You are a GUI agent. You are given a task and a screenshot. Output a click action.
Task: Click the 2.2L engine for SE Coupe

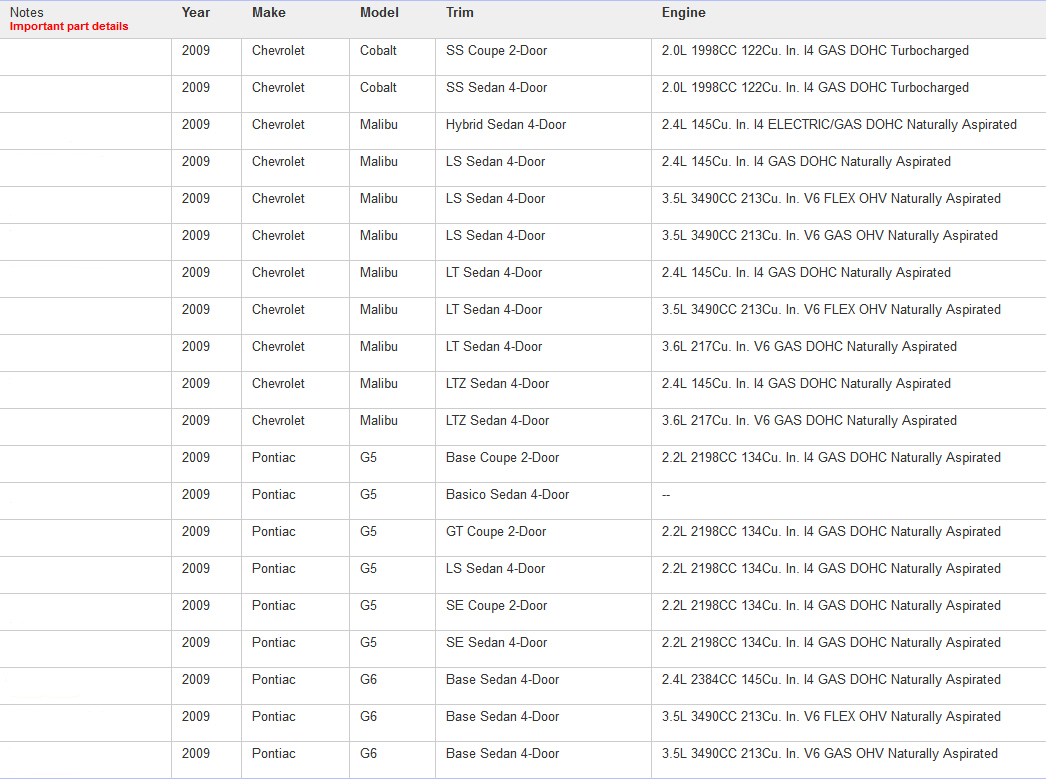pyautogui.click(x=831, y=606)
